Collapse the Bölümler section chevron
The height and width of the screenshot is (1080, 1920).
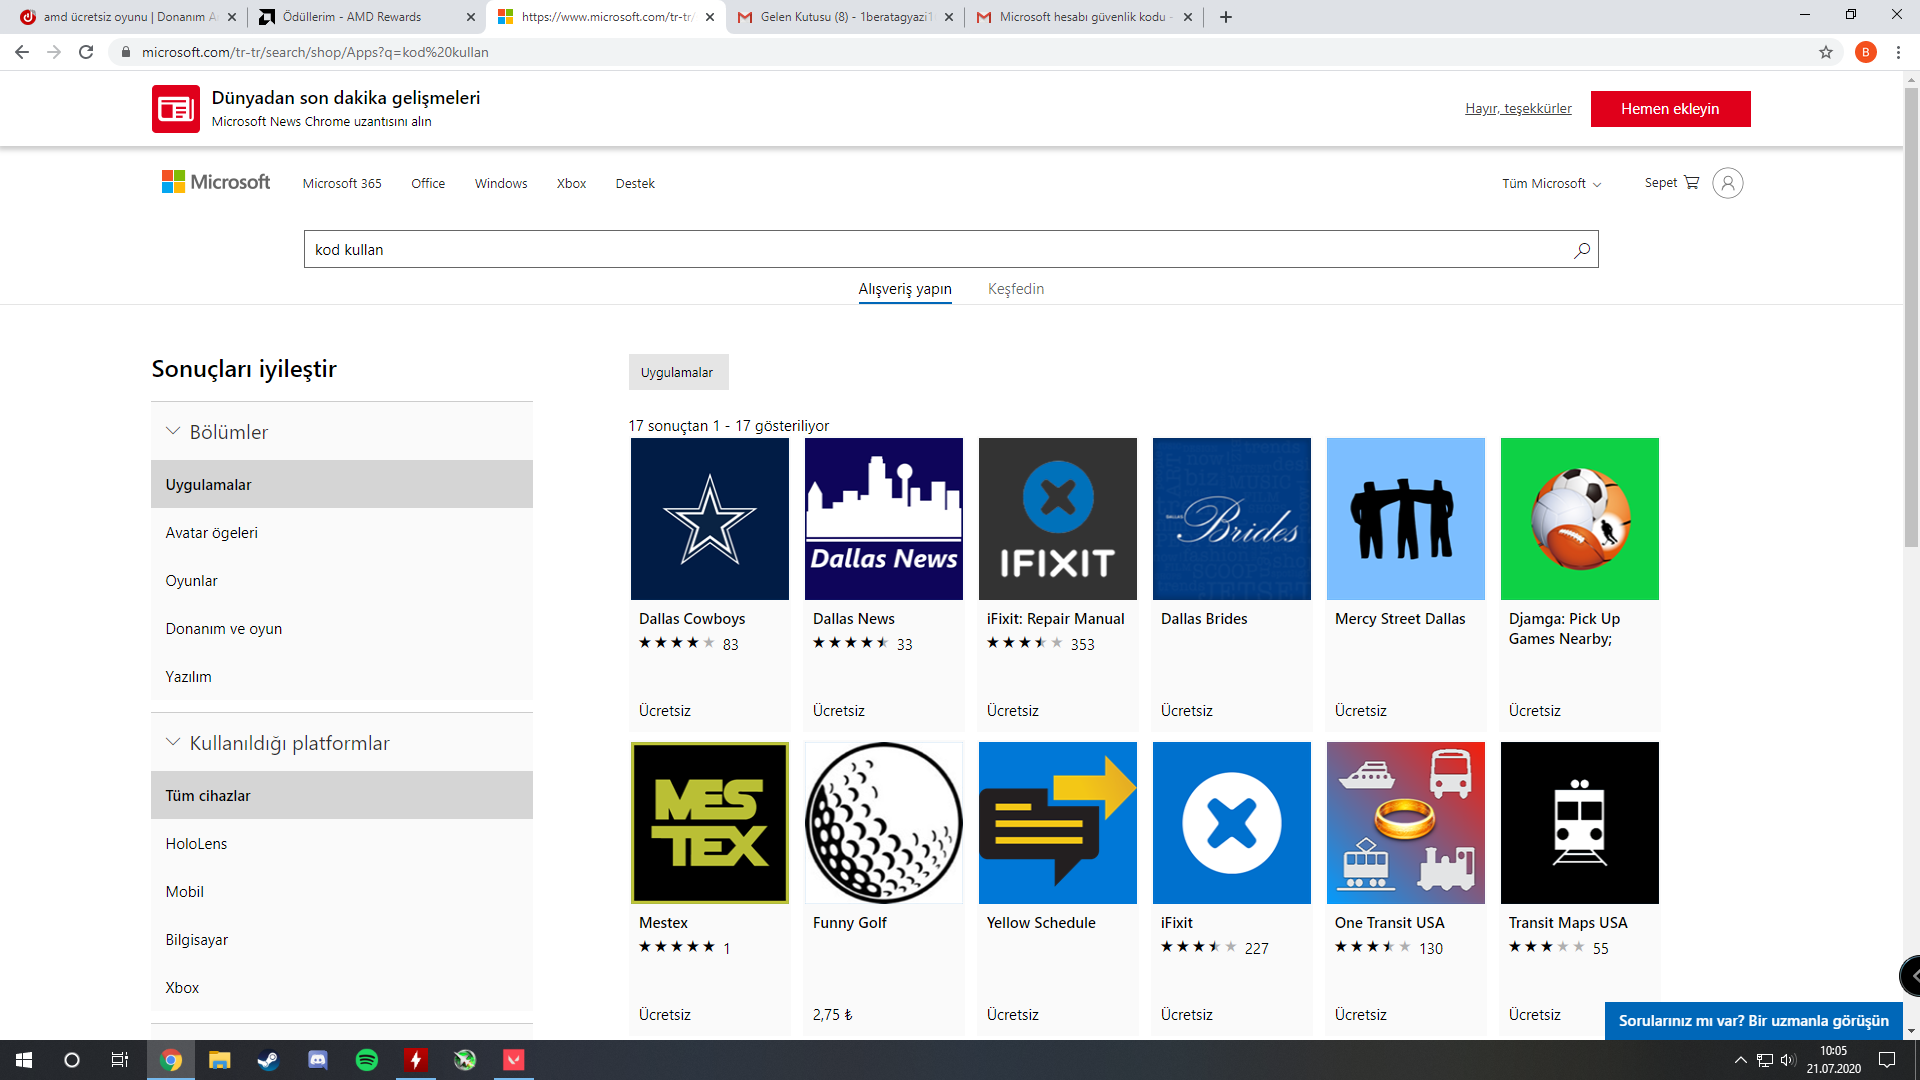[x=173, y=431]
